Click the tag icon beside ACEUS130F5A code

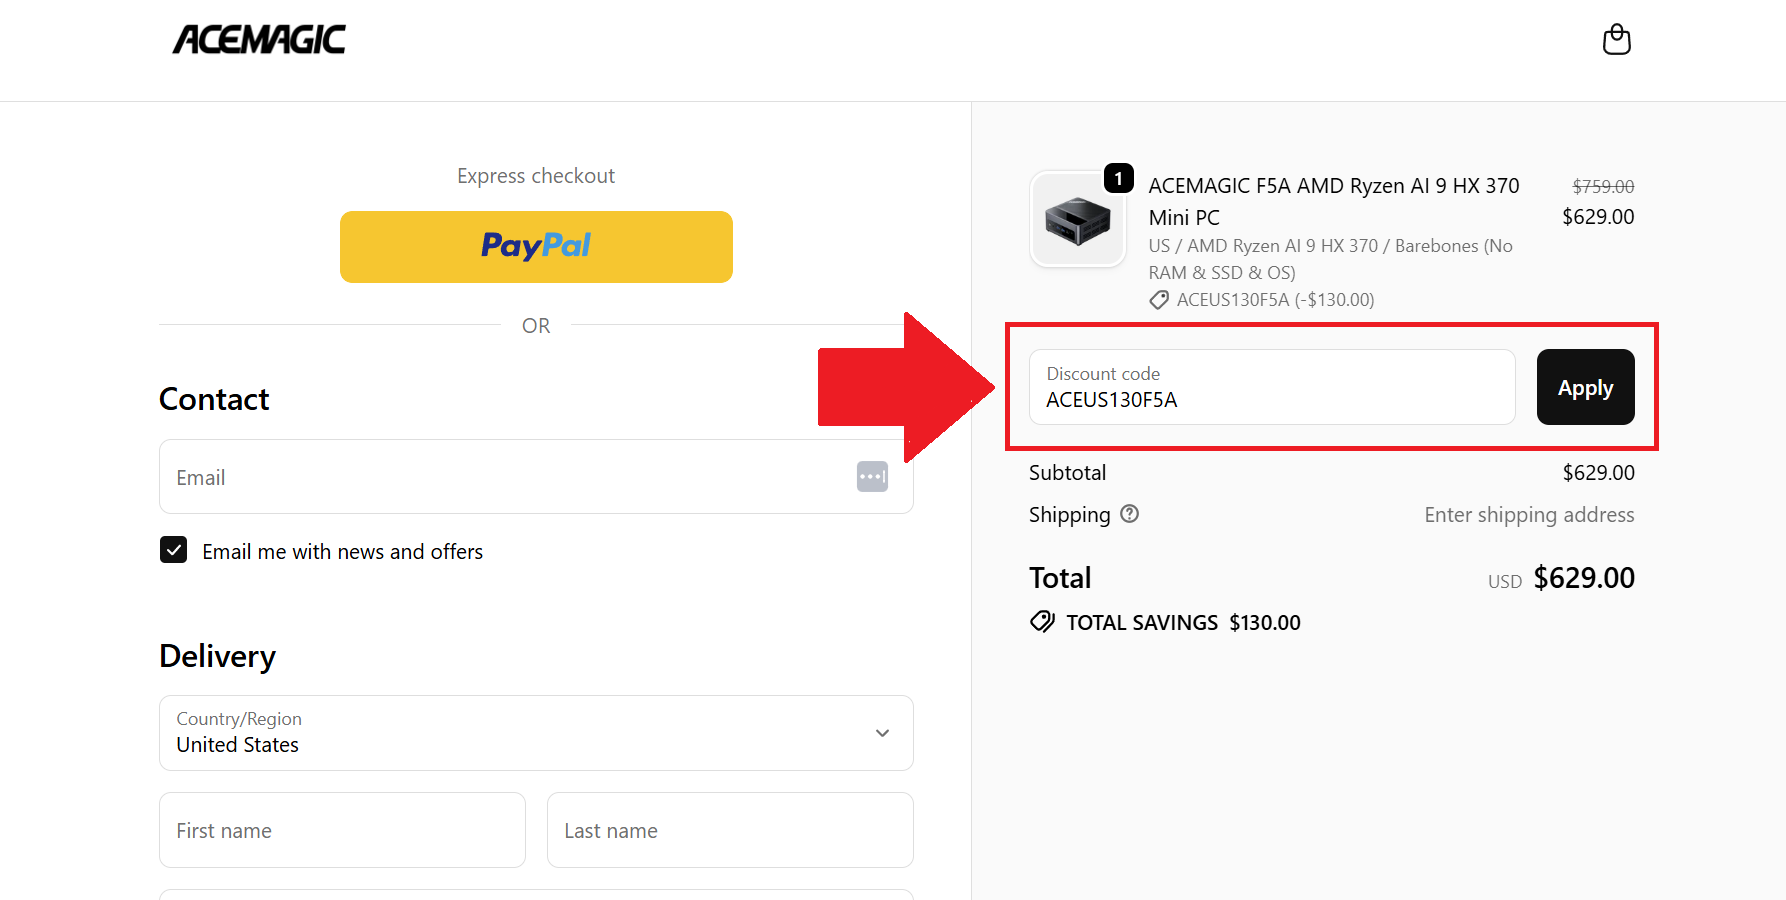(1158, 299)
